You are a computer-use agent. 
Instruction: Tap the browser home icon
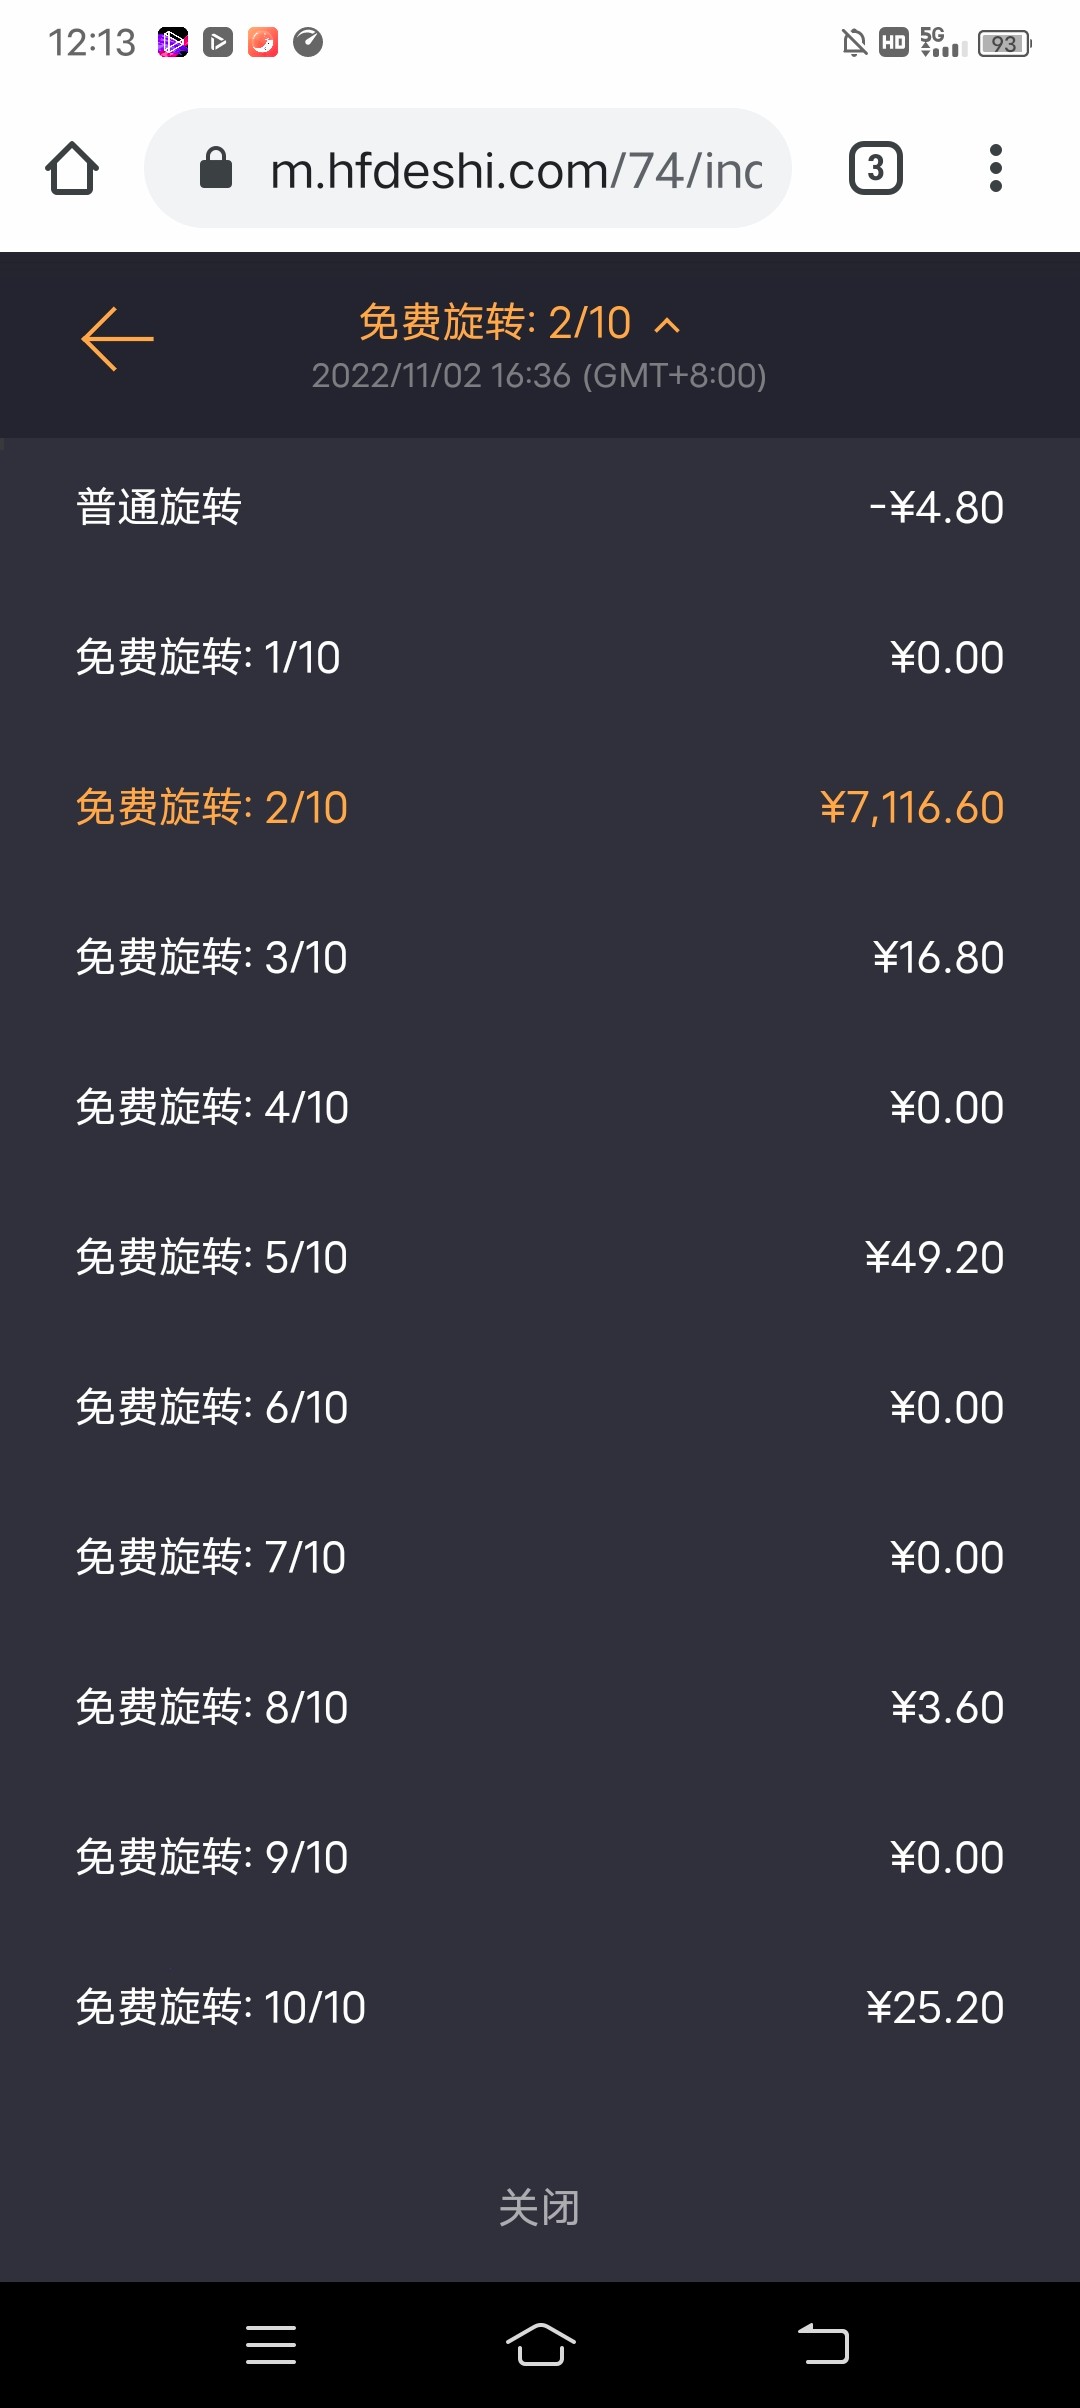point(72,168)
